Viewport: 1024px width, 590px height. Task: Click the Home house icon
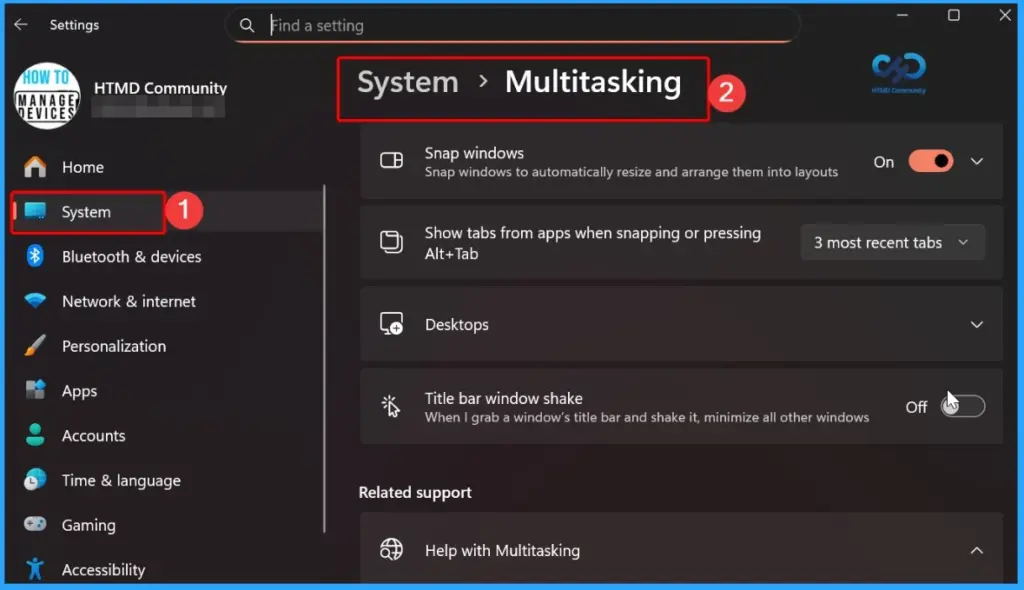(x=35, y=167)
